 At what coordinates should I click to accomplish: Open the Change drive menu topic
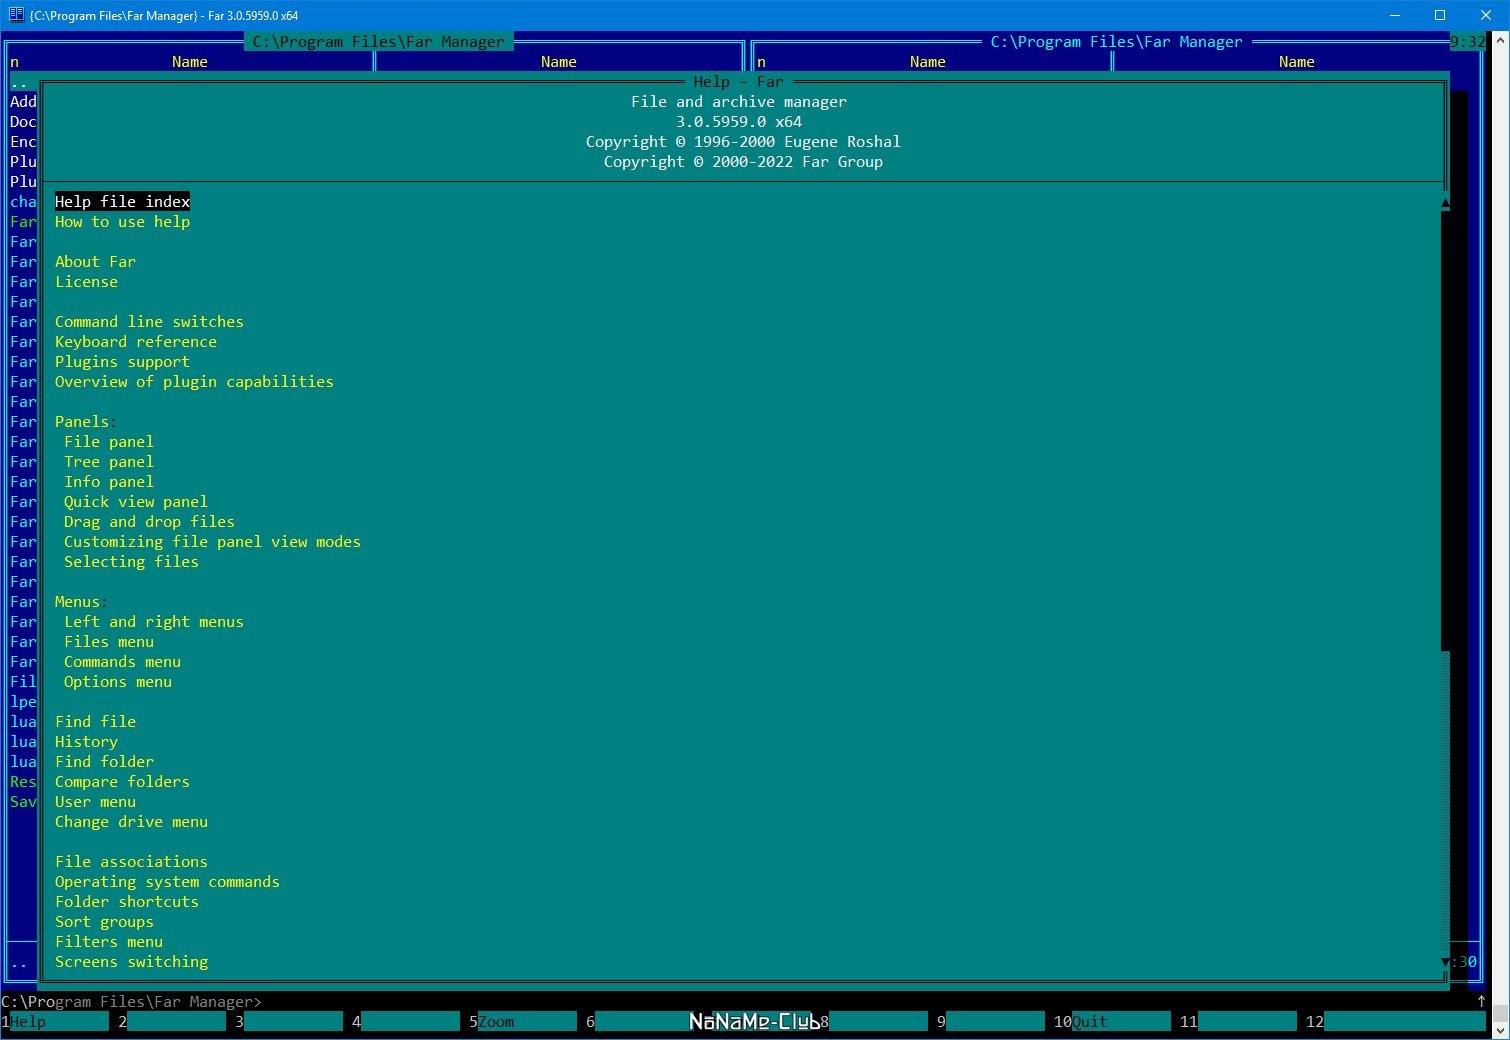(x=131, y=822)
